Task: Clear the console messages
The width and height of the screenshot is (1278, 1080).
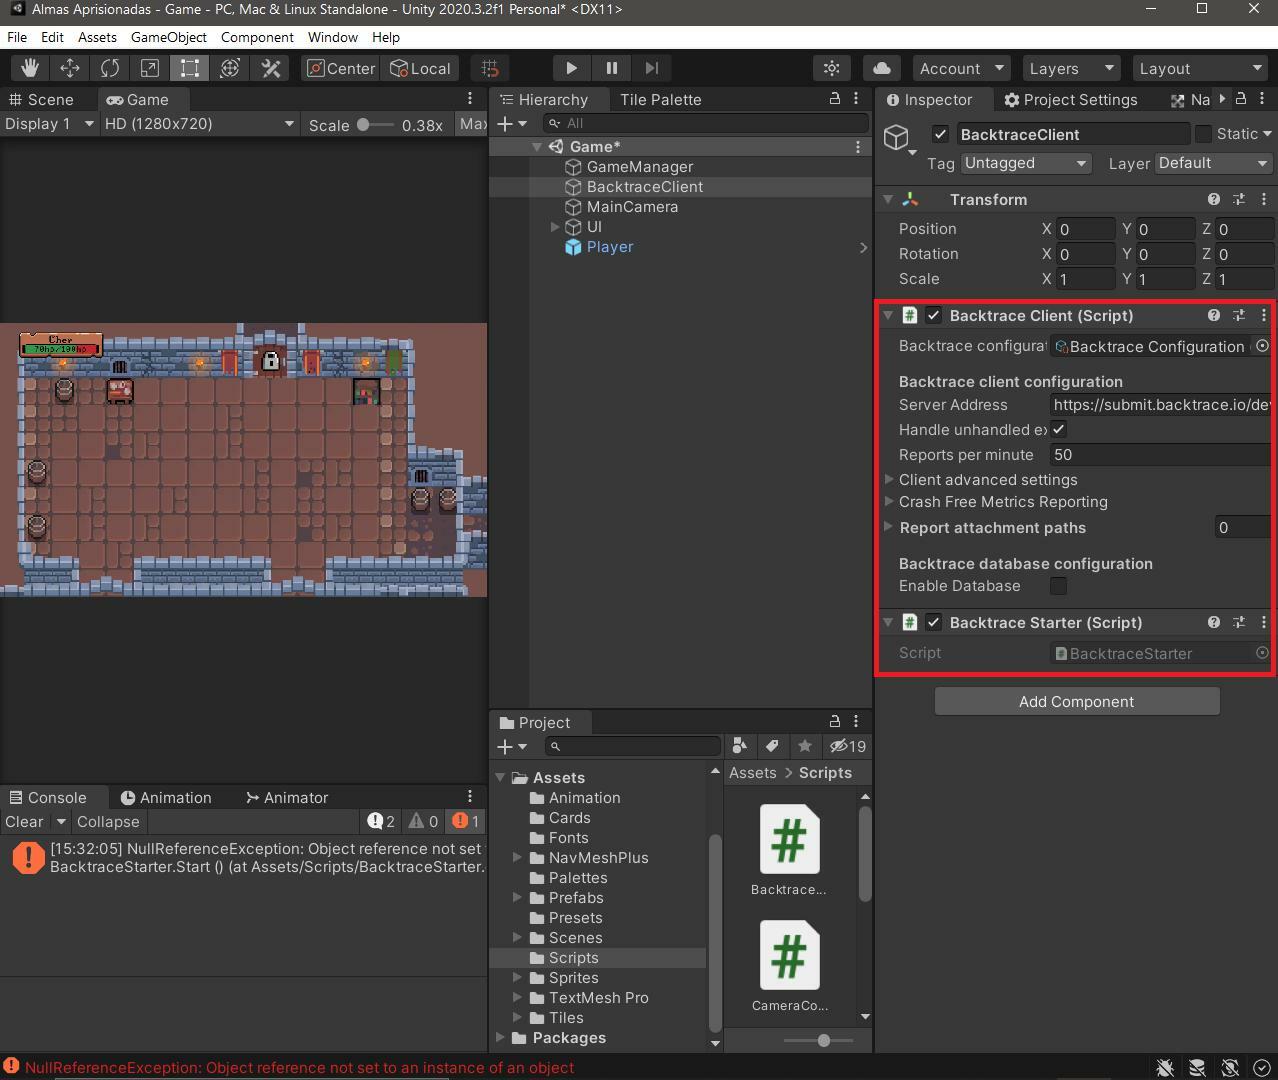Action: pyautogui.click(x=24, y=822)
